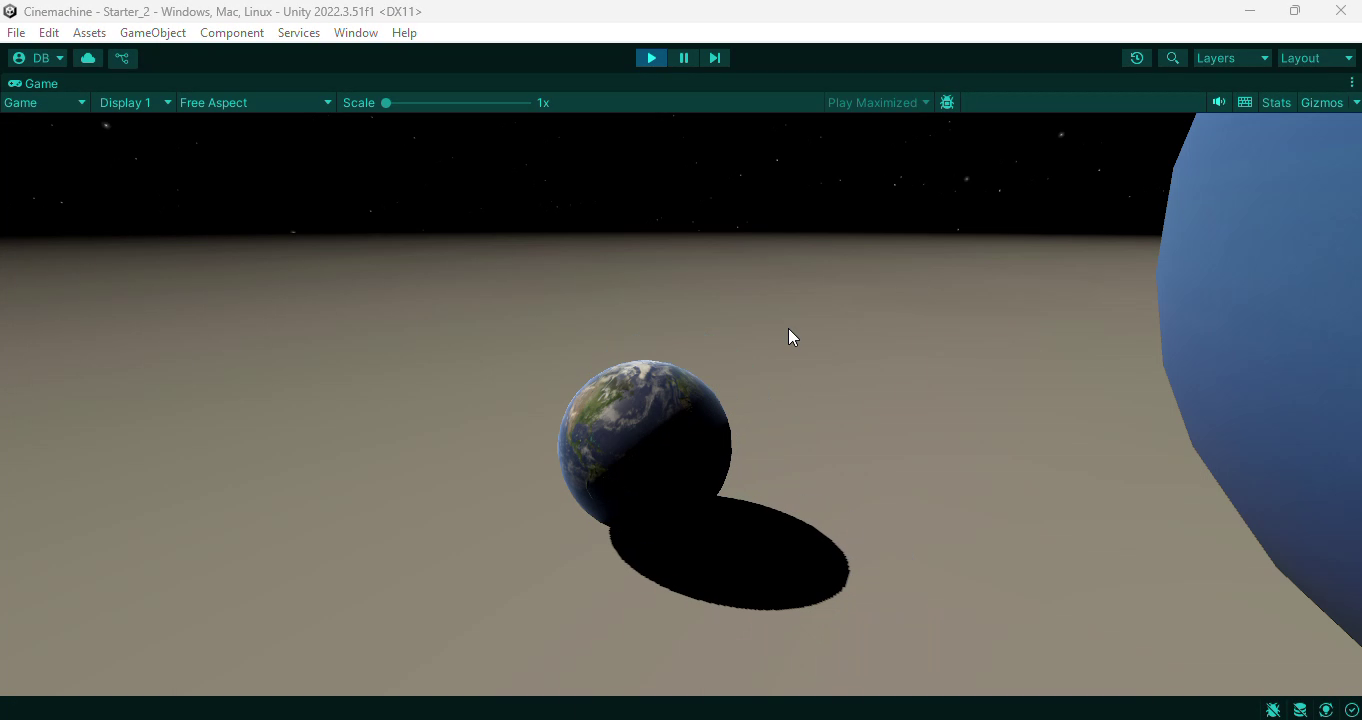Open the GameObject menu
1362x720 pixels.
pos(153,33)
